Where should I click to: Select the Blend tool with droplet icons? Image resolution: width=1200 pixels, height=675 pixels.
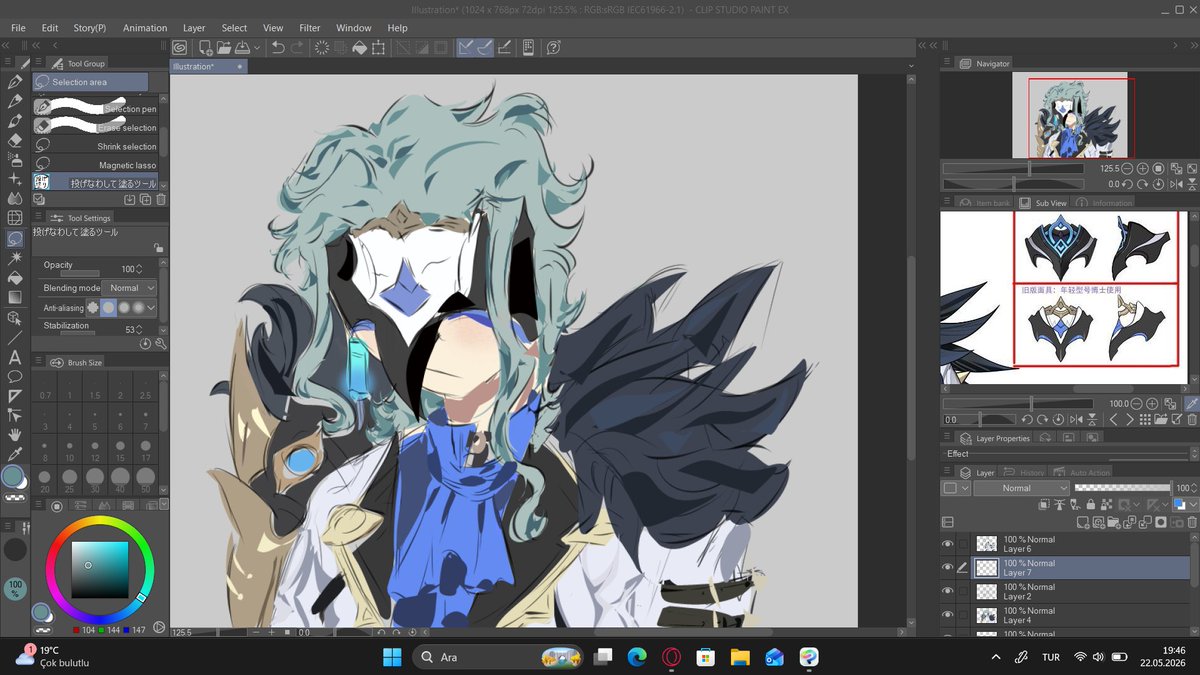tap(15, 198)
